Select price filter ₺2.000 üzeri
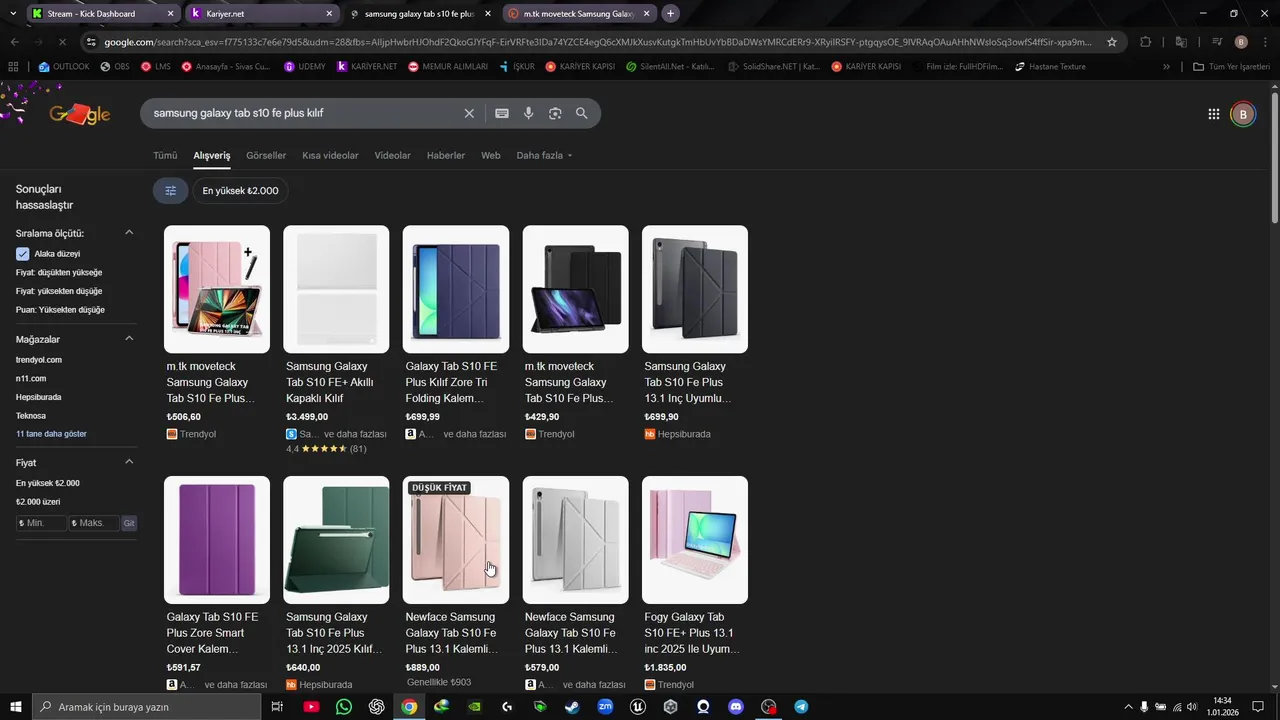 click(38, 502)
